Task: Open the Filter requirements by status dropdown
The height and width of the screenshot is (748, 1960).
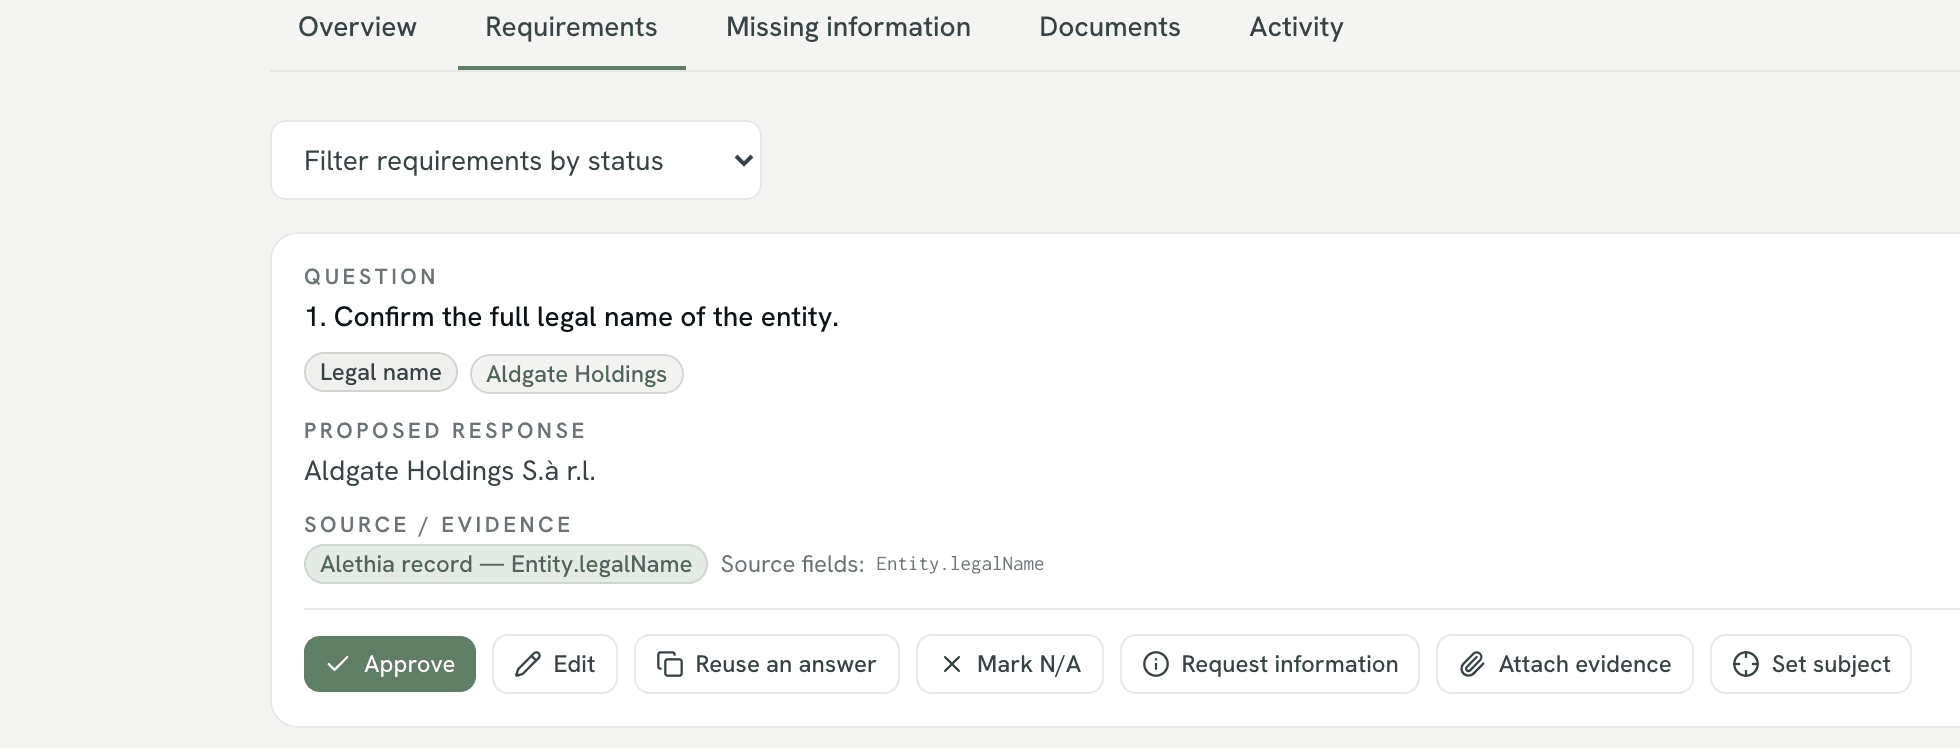Action: [x=516, y=160]
